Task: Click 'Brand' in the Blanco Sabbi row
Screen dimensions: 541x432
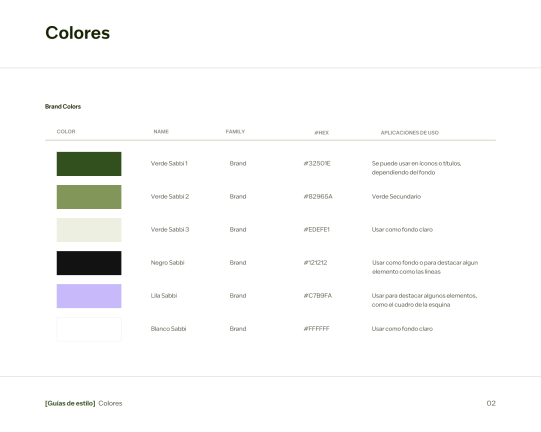Action: pos(238,329)
